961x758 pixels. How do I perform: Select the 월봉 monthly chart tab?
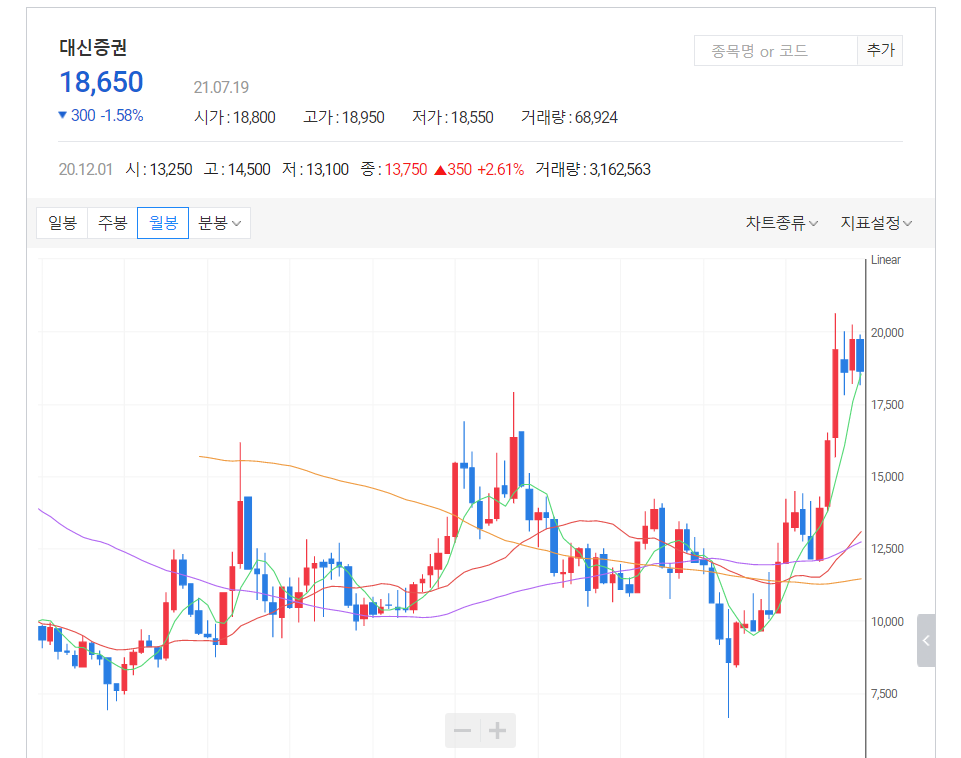click(x=163, y=223)
